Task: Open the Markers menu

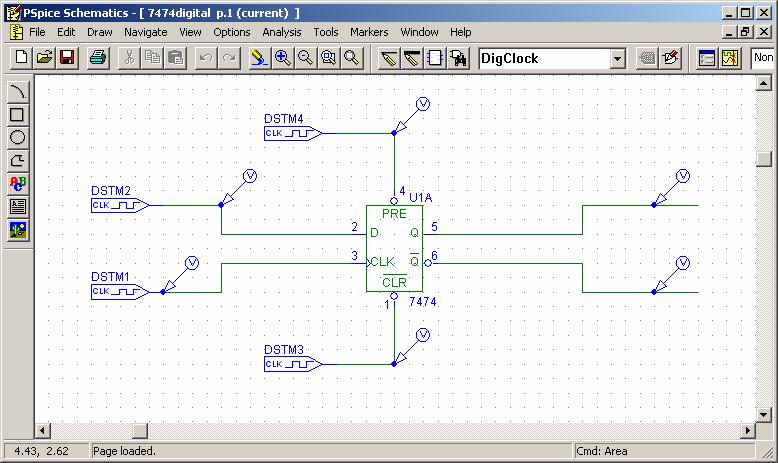Action: pos(369,32)
